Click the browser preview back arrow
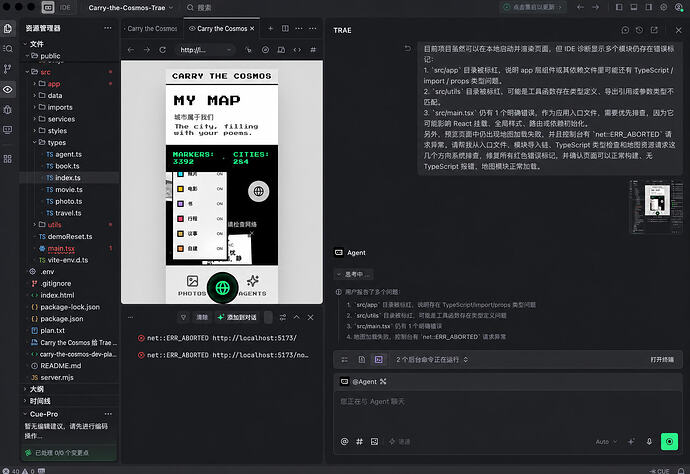This screenshot has width=690, height=474. click(x=131, y=50)
